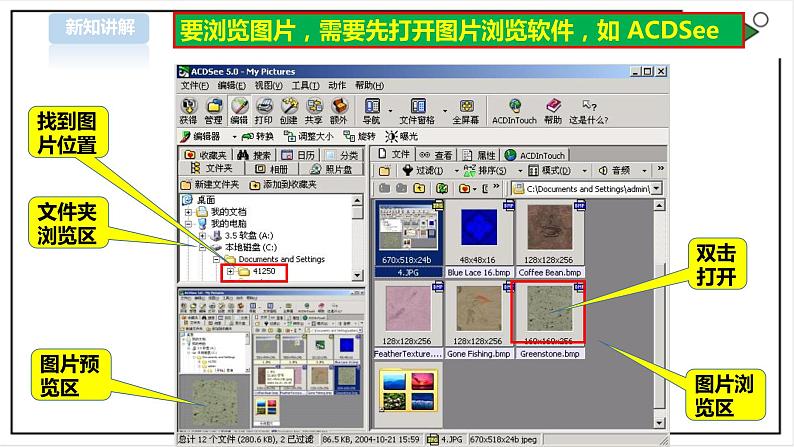Click the green refresh icon beside the up-folder icon
Image resolution: width=794 pixels, height=447 pixels.
[442, 188]
